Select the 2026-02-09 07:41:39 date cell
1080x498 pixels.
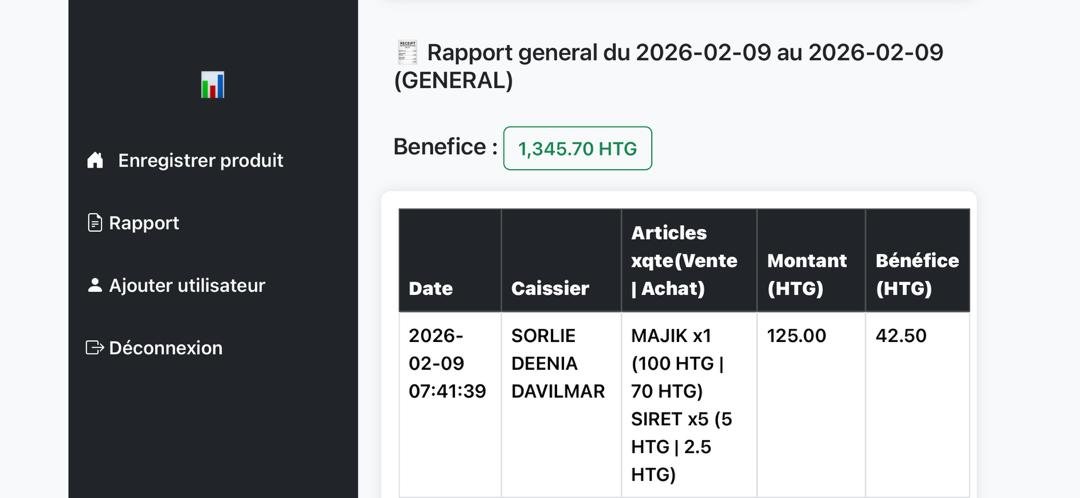[x=447, y=363]
